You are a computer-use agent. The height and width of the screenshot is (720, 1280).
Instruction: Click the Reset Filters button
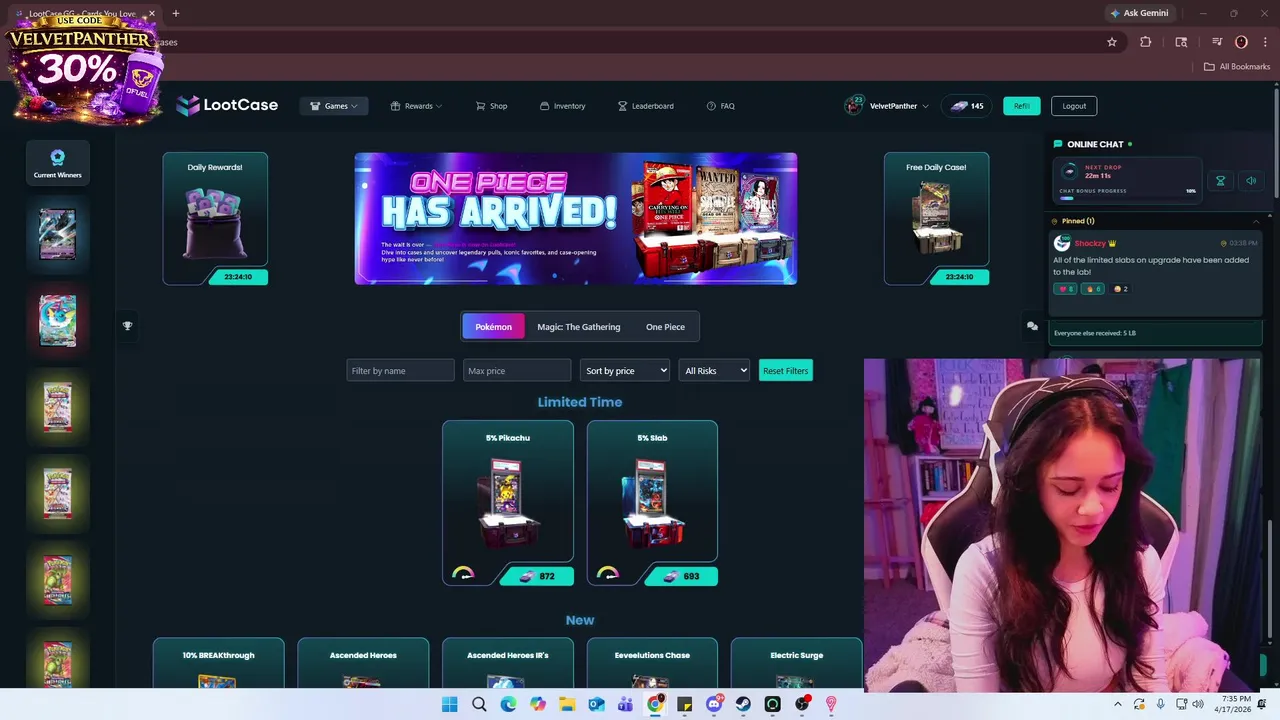pyautogui.click(x=785, y=371)
